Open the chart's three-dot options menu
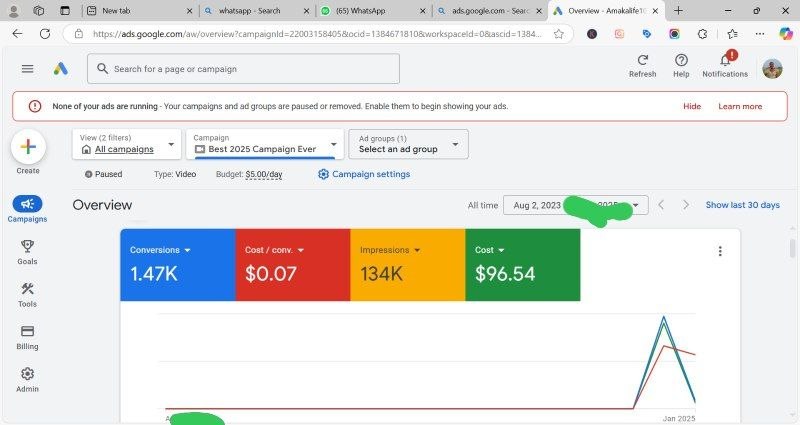This screenshot has height=425, width=800. tap(720, 252)
